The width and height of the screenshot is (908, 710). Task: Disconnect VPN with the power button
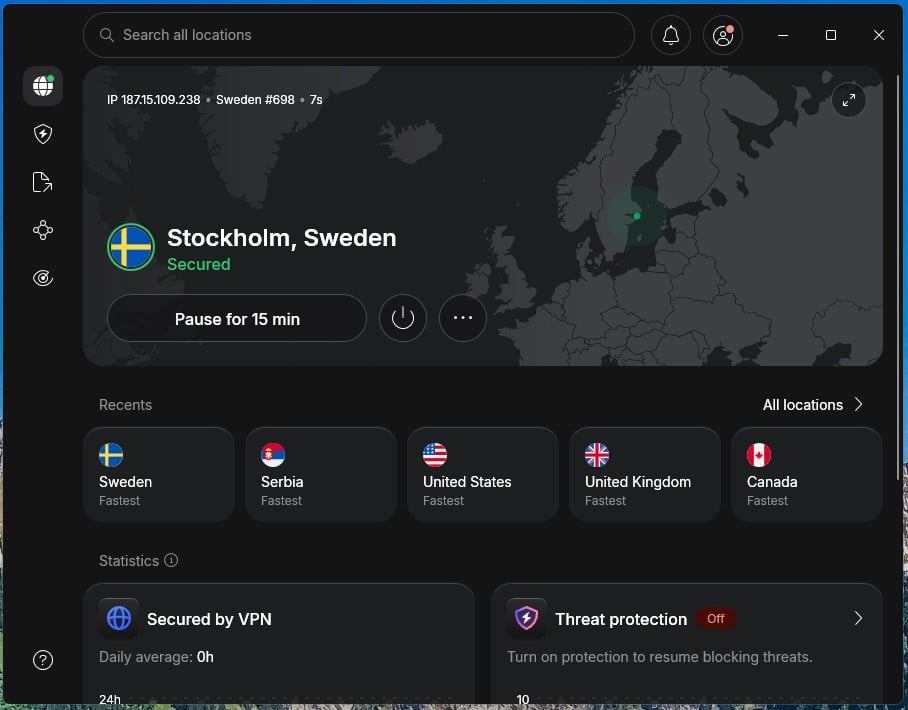tap(402, 318)
